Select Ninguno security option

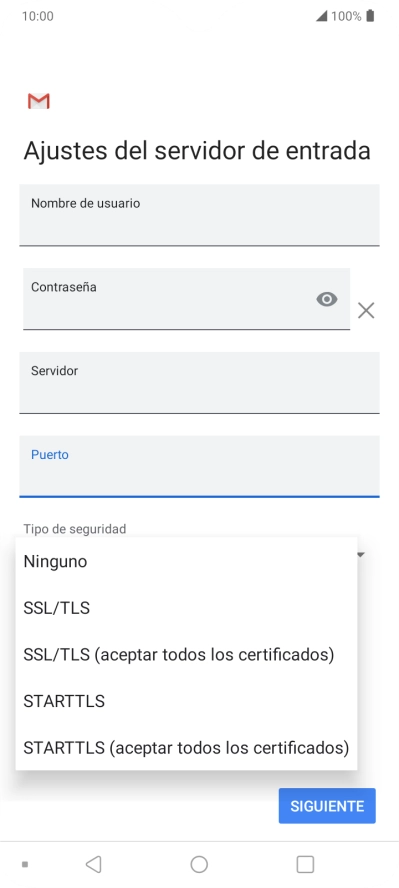[186, 561]
